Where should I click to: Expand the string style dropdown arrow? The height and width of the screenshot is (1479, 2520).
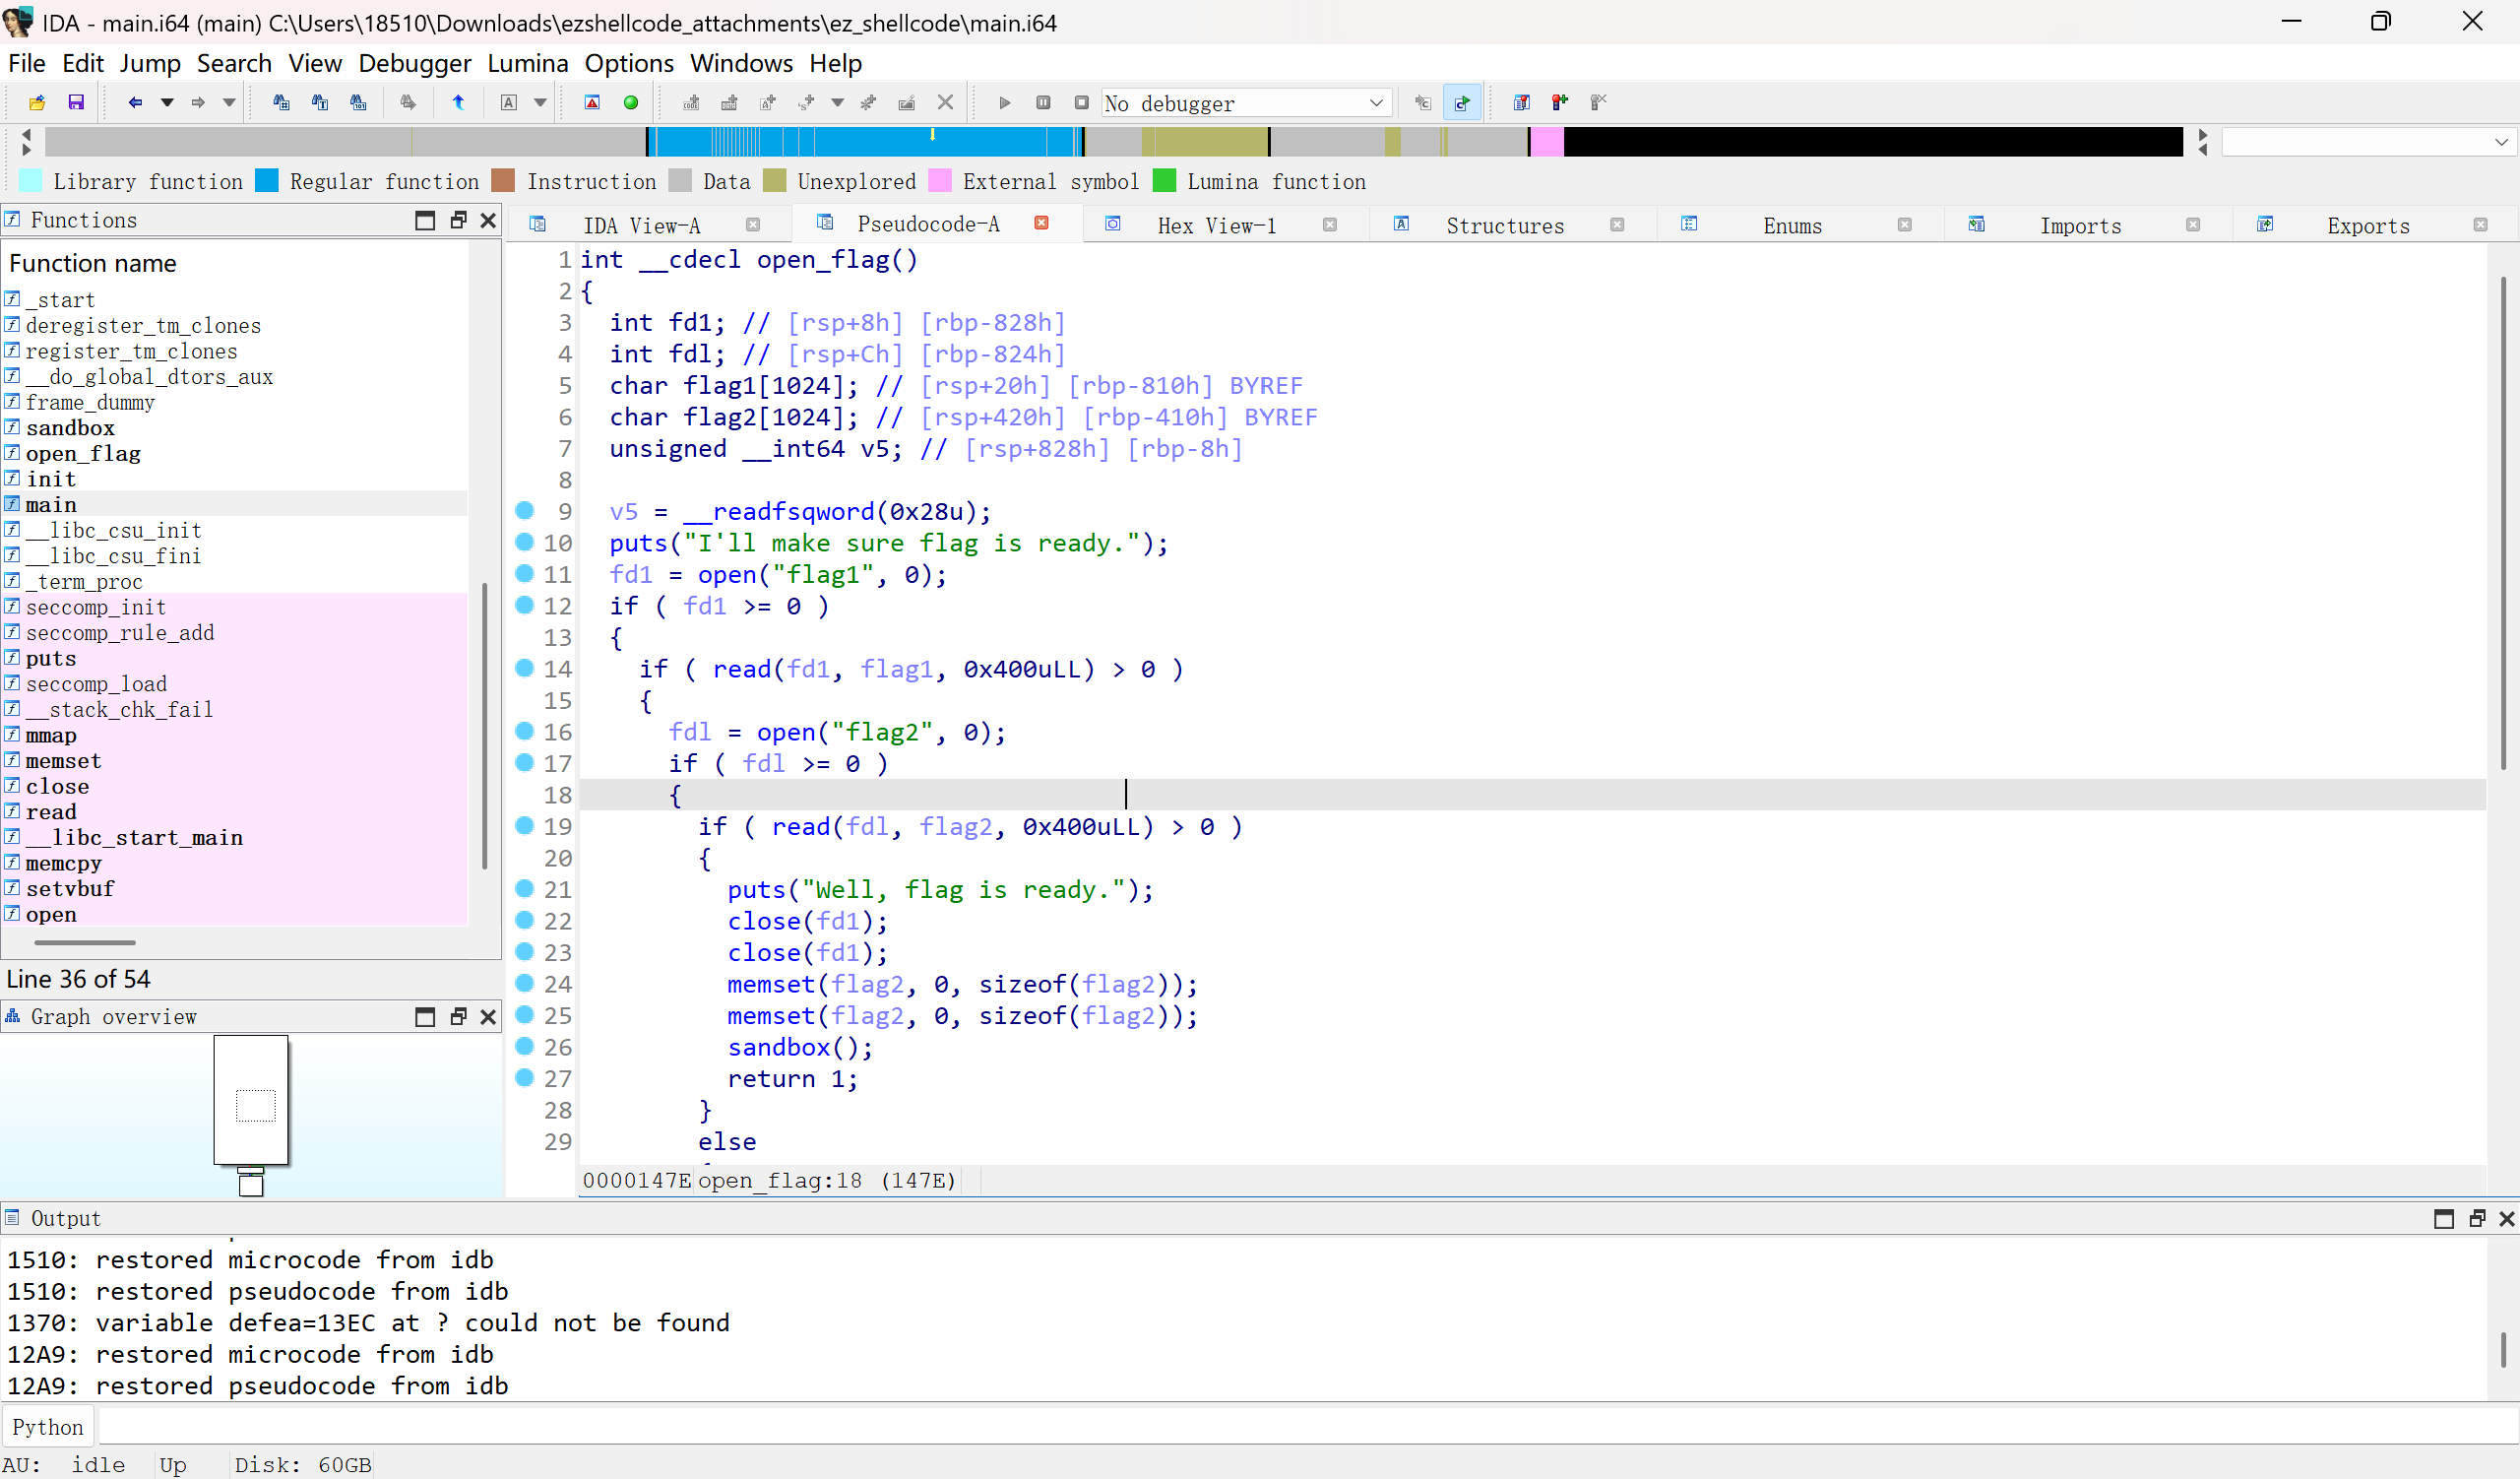point(838,102)
